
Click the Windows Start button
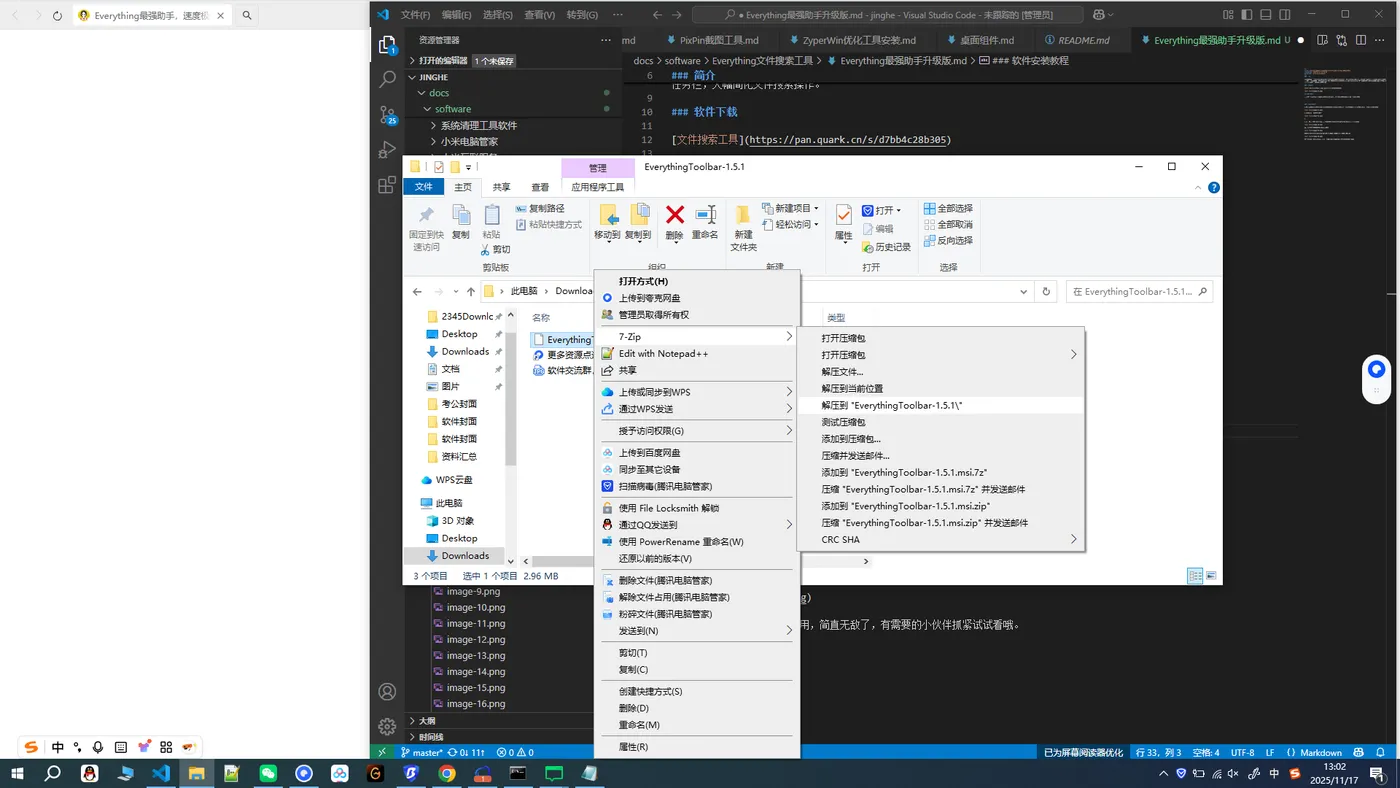tap(17, 773)
